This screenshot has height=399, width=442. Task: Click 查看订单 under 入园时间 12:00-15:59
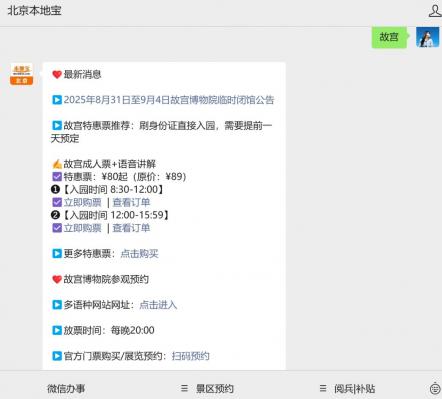coord(131,228)
